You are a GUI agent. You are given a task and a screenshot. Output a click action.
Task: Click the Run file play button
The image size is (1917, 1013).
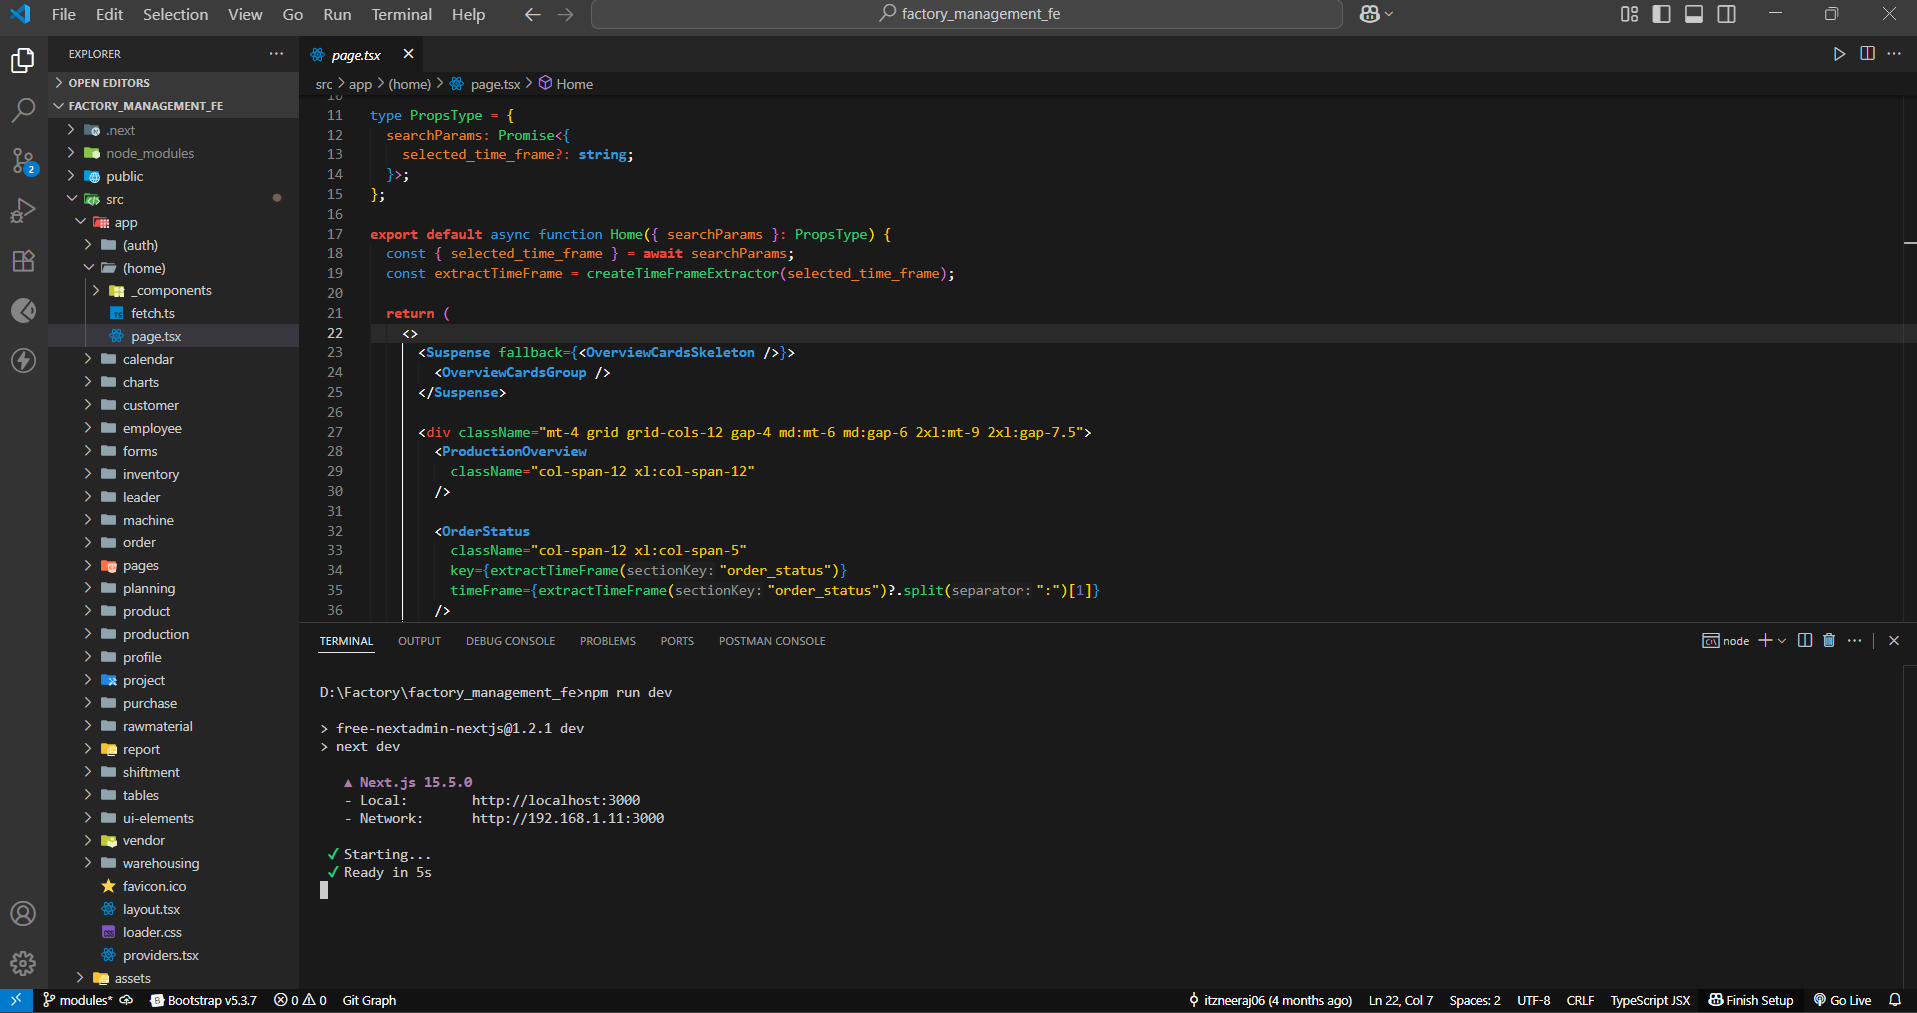[x=1839, y=54]
